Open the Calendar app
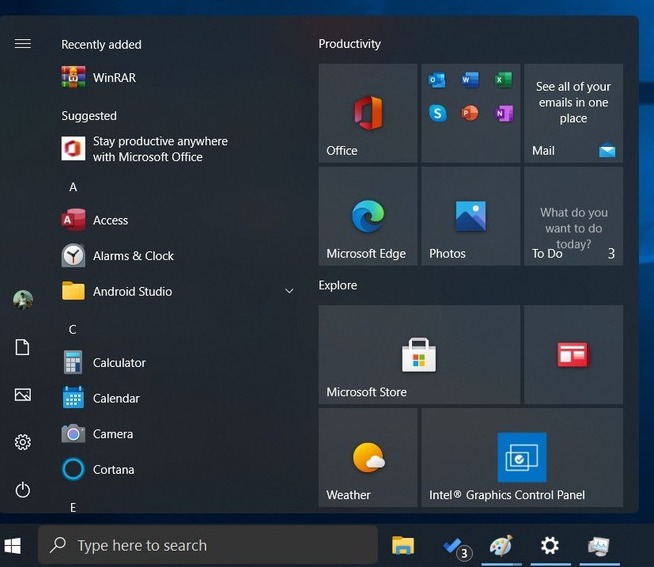Screen dimensions: 654x567 pyautogui.click(x=101, y=398)
